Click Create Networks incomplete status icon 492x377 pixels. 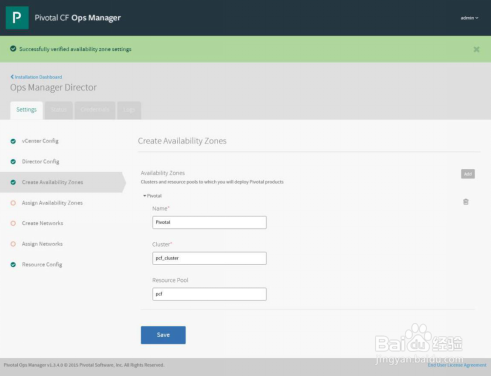pyautogui.click(x=13, y=223)
